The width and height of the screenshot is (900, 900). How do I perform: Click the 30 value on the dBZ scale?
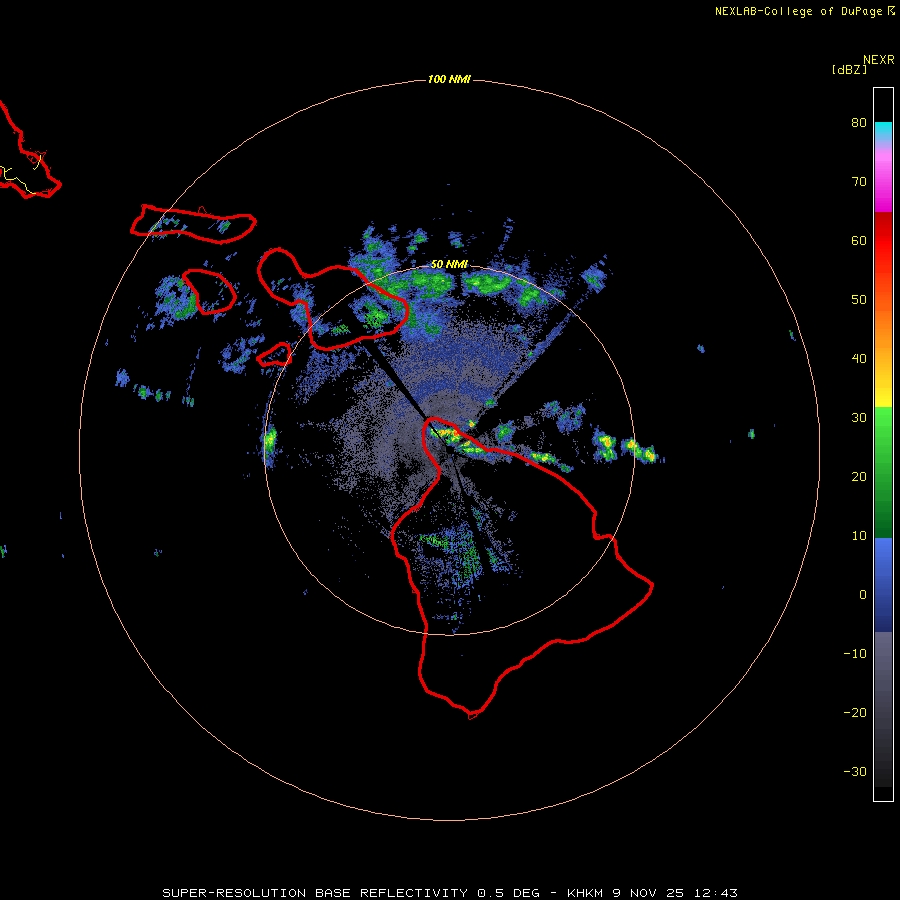[x=859, y=418]
